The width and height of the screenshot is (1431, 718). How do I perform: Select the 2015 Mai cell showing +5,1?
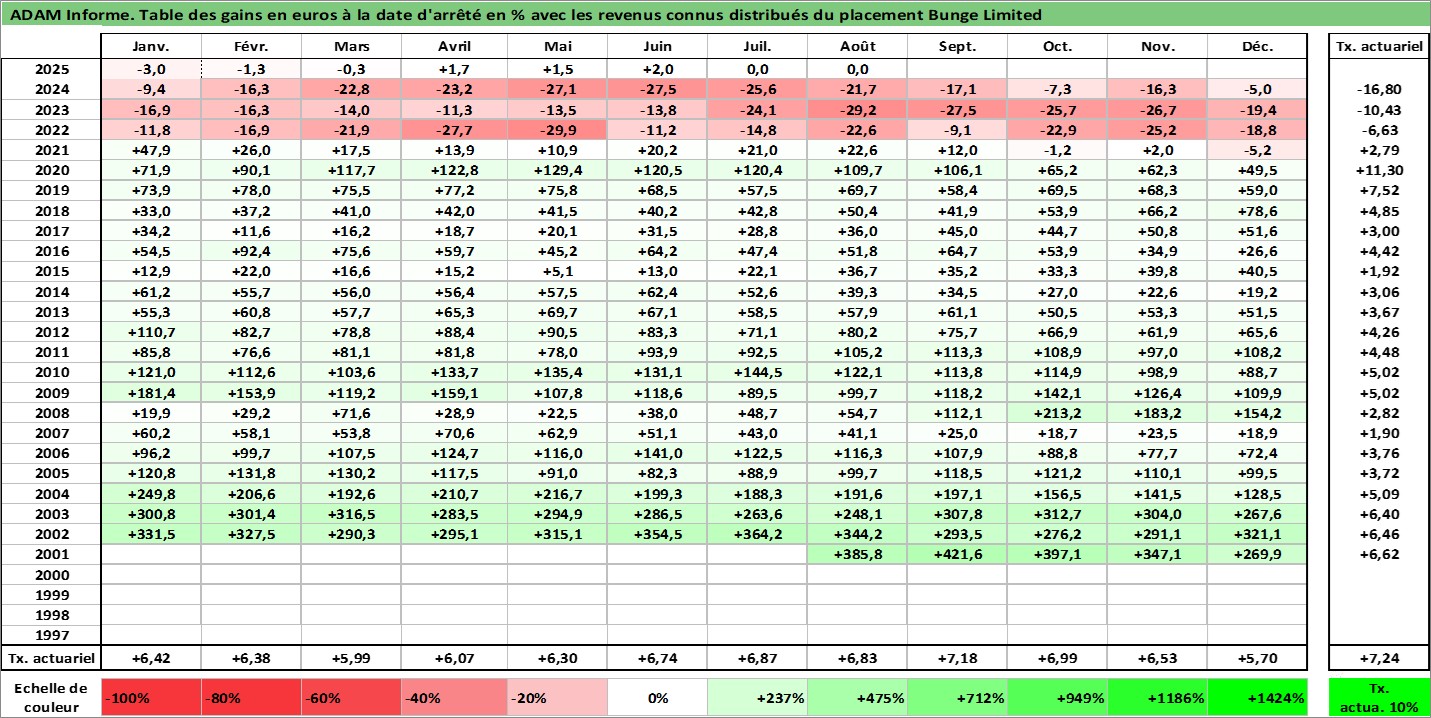coord(557,271)
